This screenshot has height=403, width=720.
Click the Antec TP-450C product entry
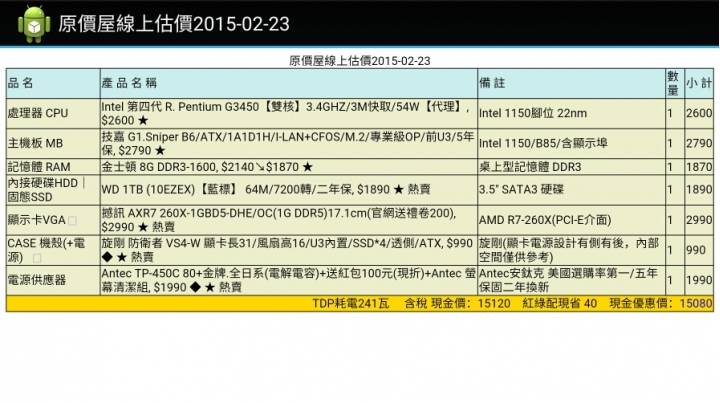(288, 280)
